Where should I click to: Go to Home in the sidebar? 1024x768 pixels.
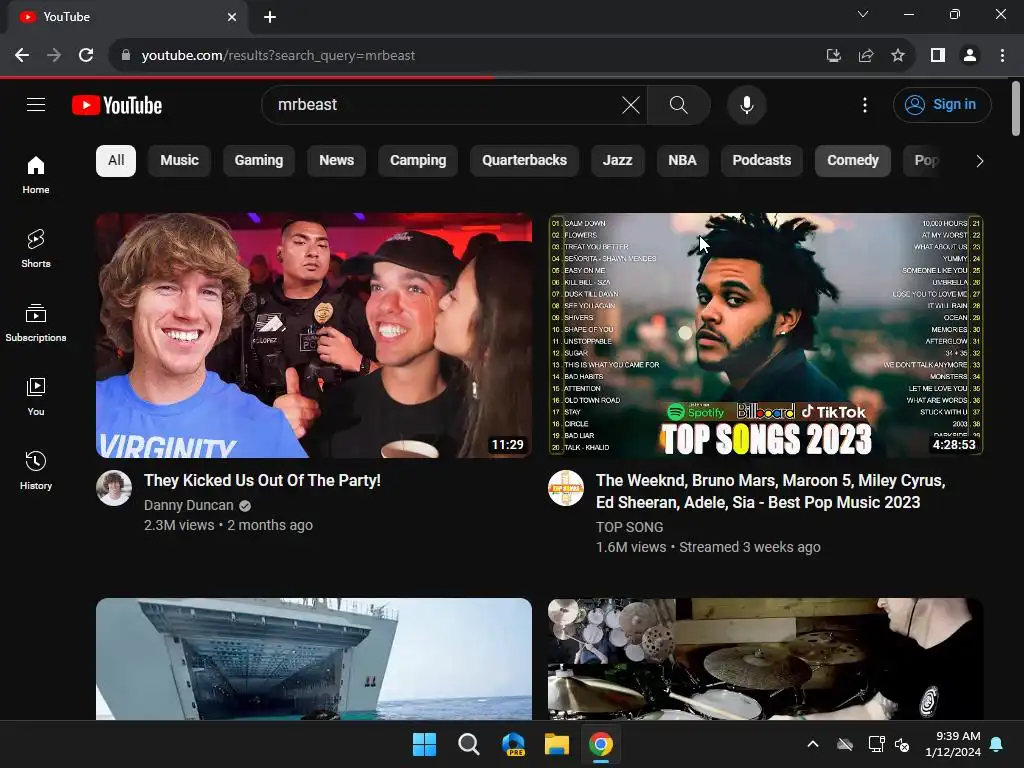(x=36, y=174)
